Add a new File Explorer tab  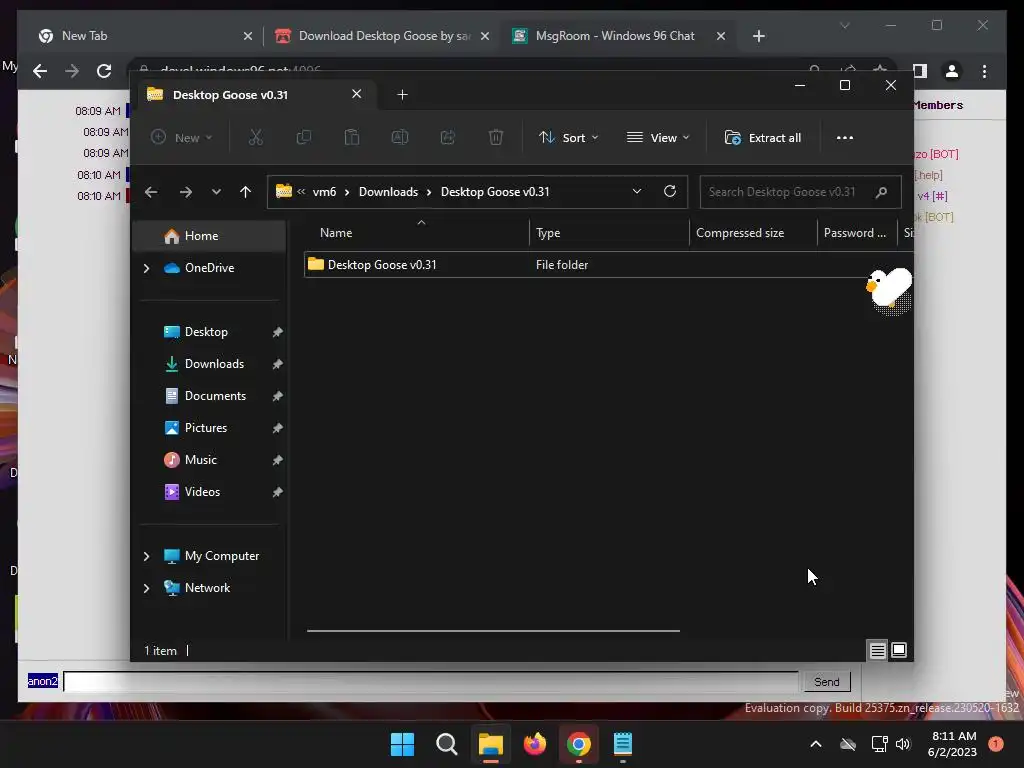click(x=402, y=95)
